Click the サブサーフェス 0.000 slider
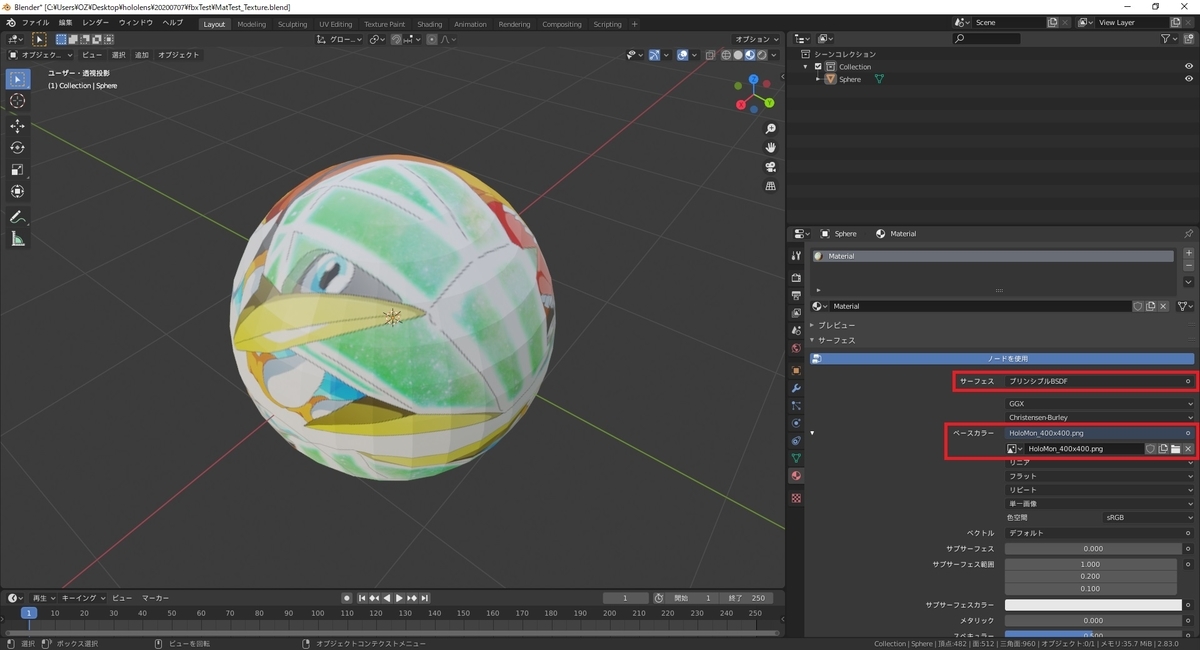Viewport: 1200px width, 650px height. [1093, 549]
